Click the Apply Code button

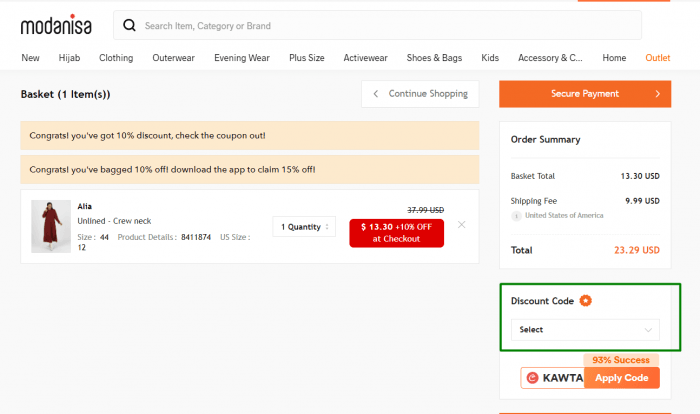[621, 378]
